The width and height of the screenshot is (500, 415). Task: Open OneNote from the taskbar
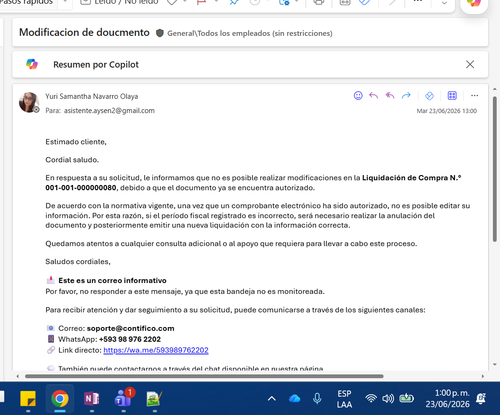pos(92,399)
